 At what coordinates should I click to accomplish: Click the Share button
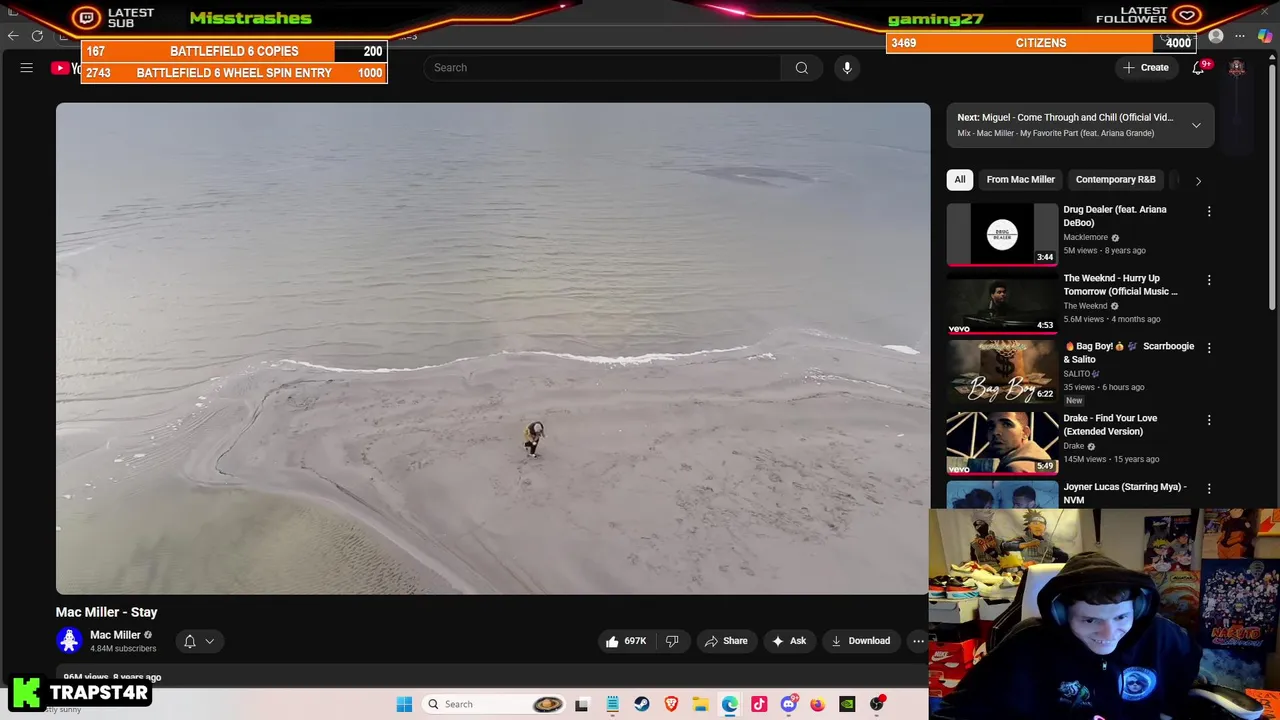pos(726,641)
